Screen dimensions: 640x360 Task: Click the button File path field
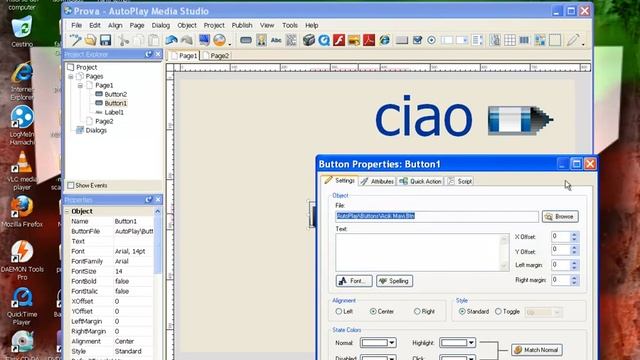(x=437, y=216)
